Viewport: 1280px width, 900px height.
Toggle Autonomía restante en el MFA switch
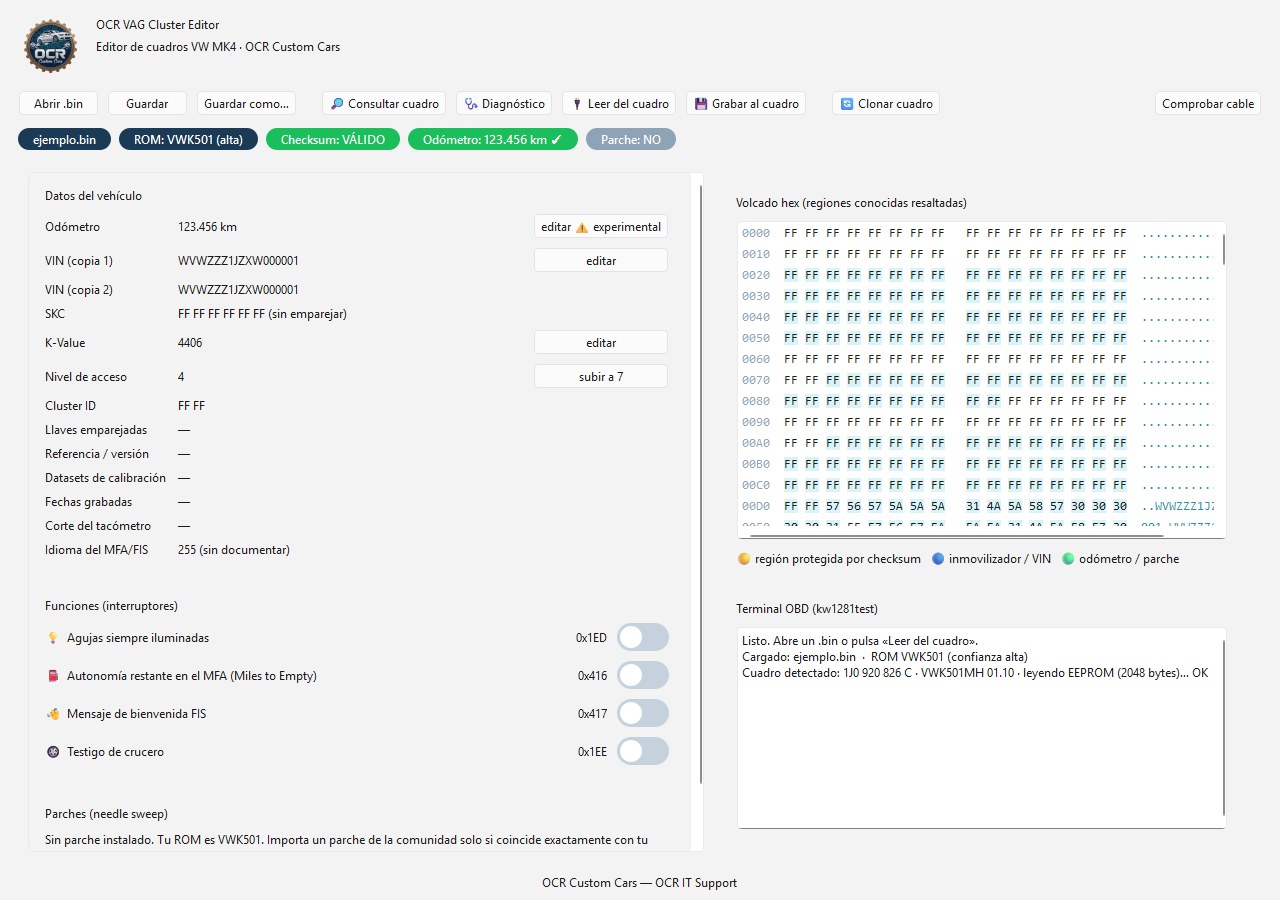point(642,675)
